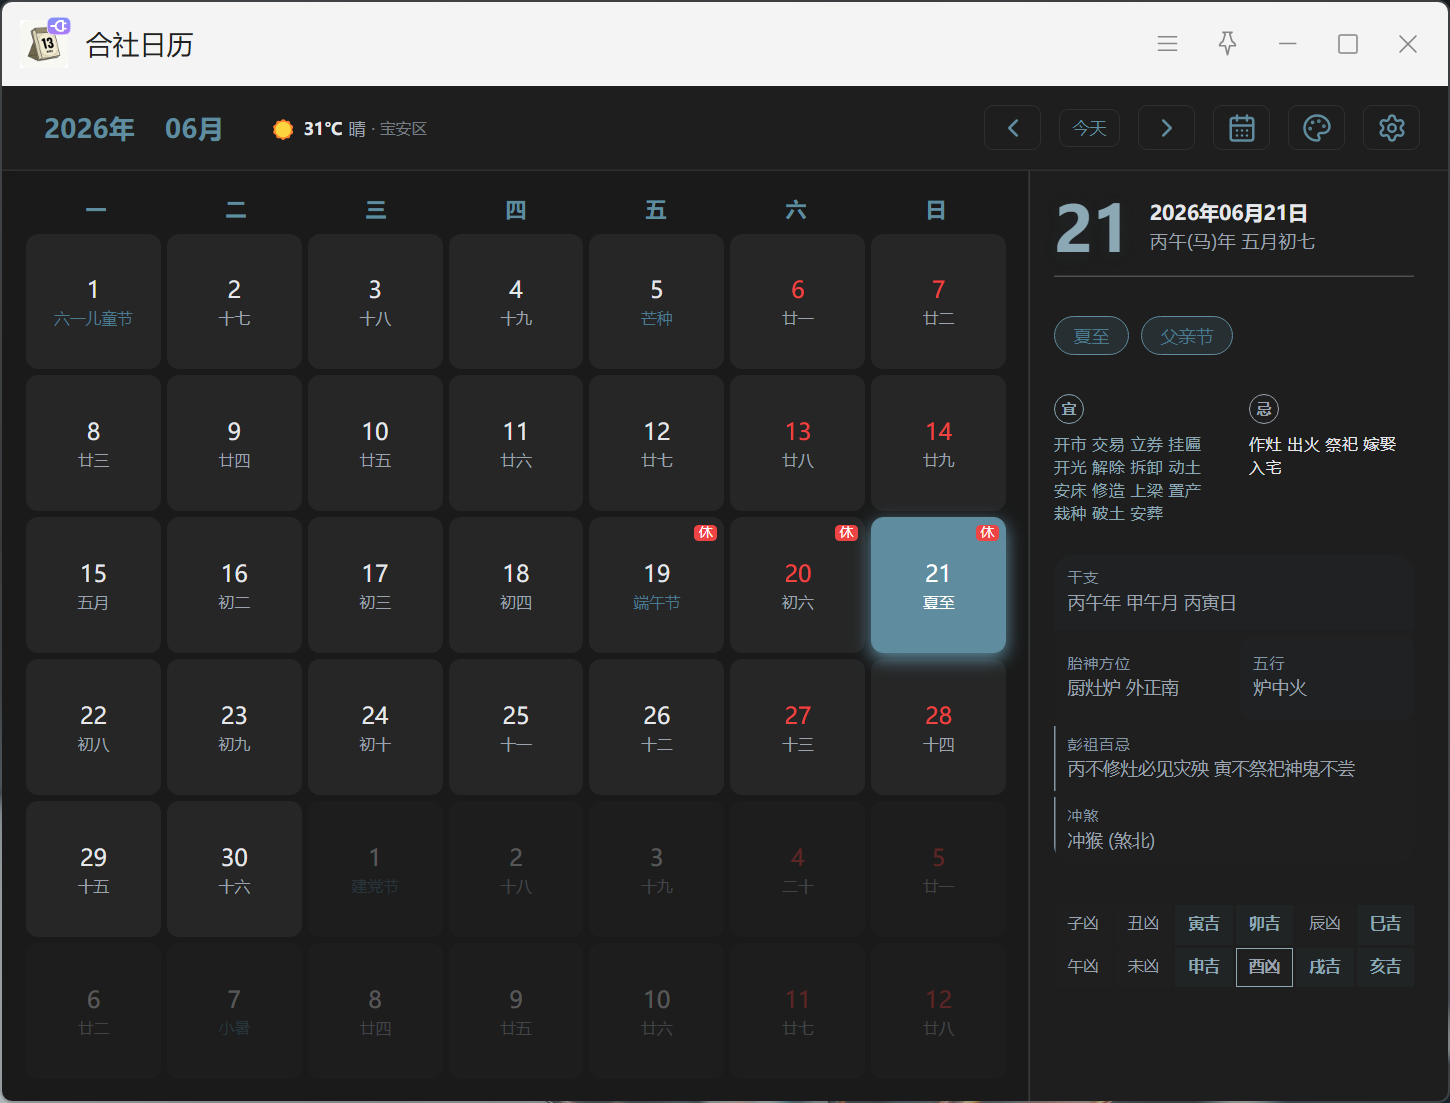Select June 29 十五
The image size is (1450, 1103).
93,870
